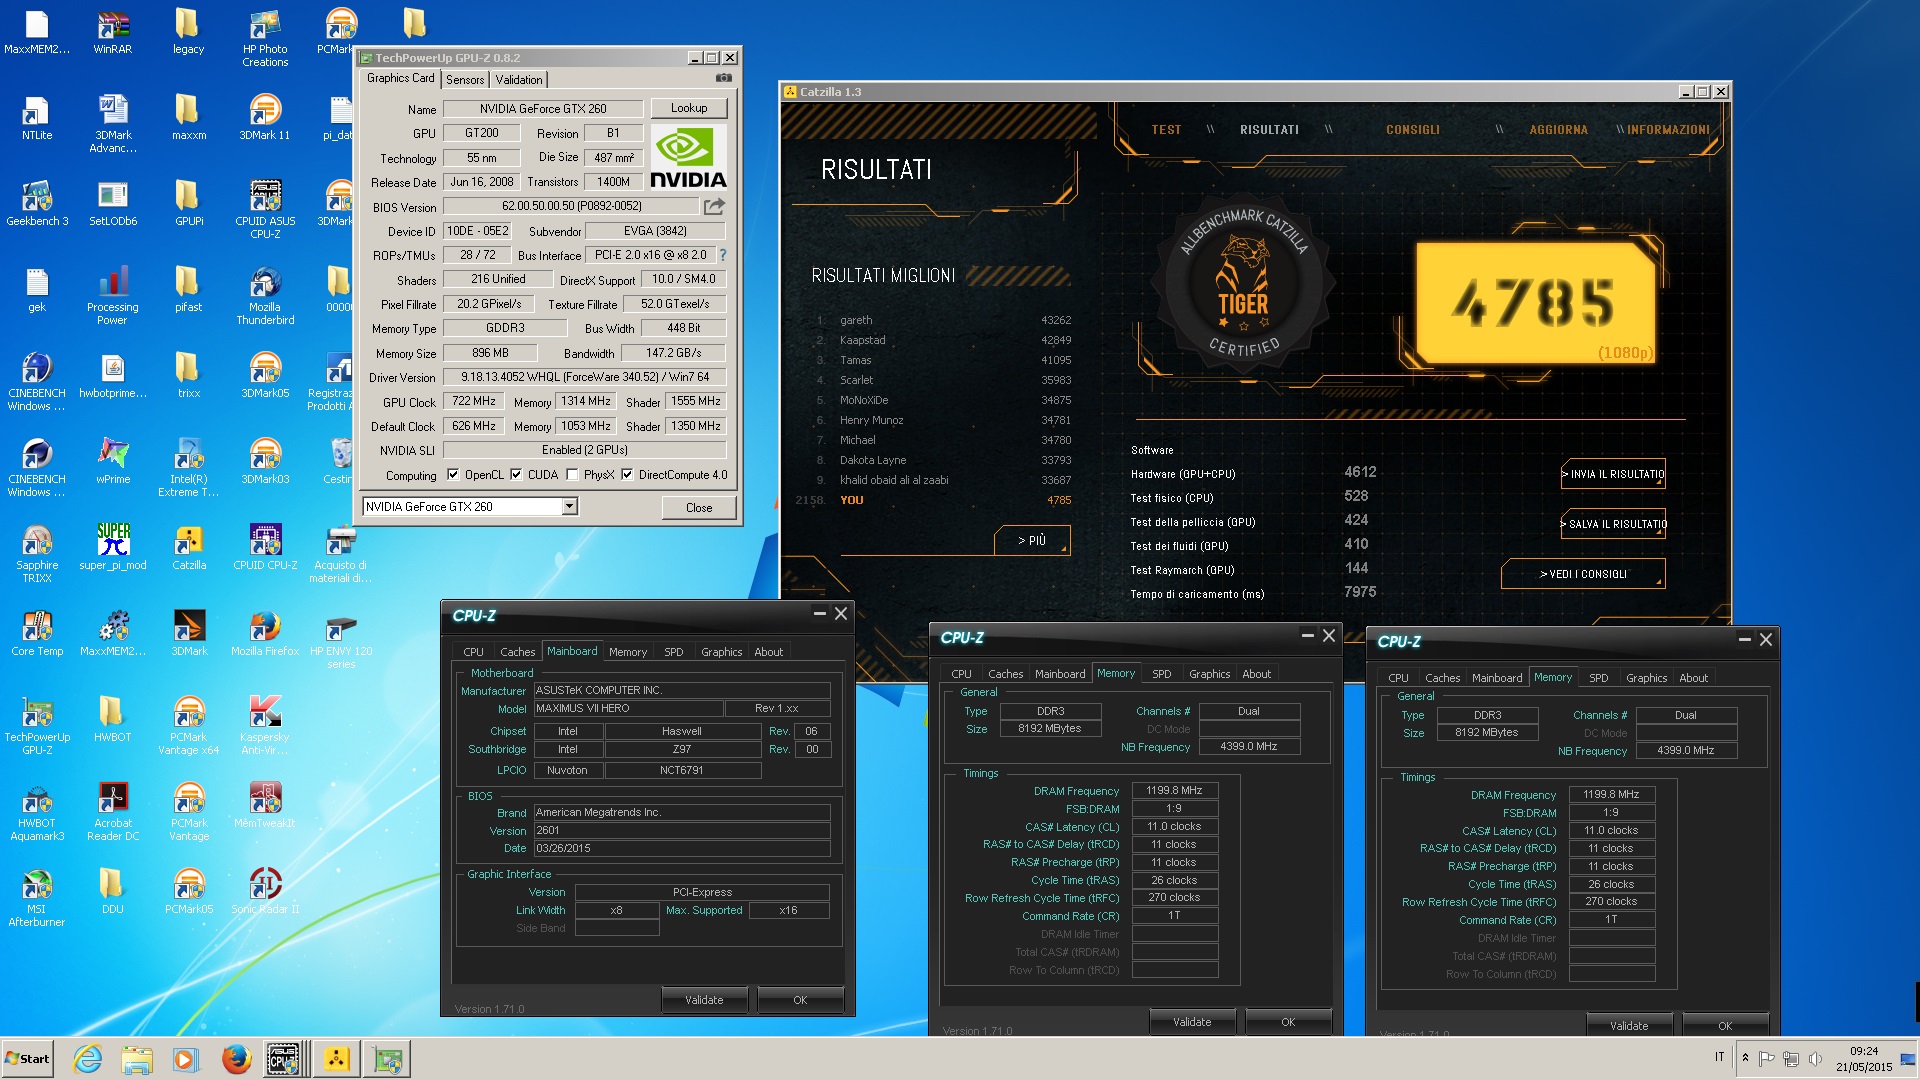Open the wPrime desktop icon
The height and width of the screenshot is (1080, 1920).
point(113,462)
